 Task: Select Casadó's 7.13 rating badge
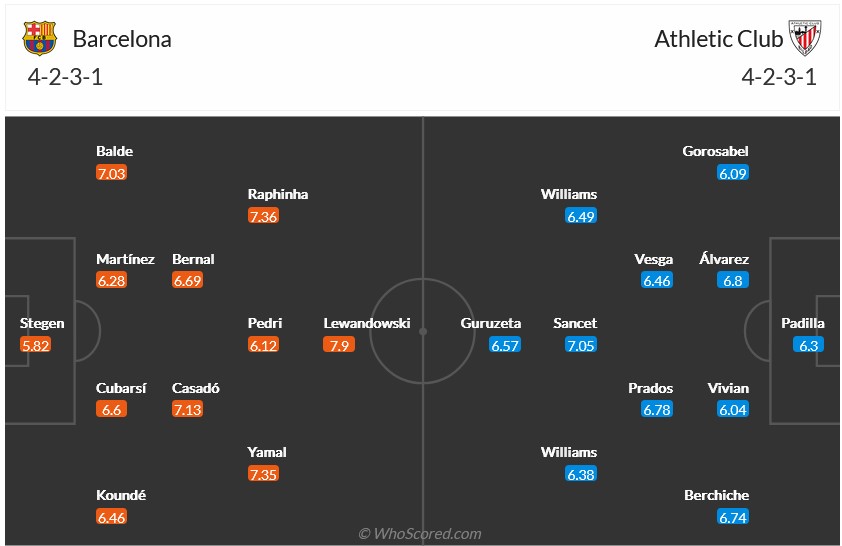click(x=188, y=409)
